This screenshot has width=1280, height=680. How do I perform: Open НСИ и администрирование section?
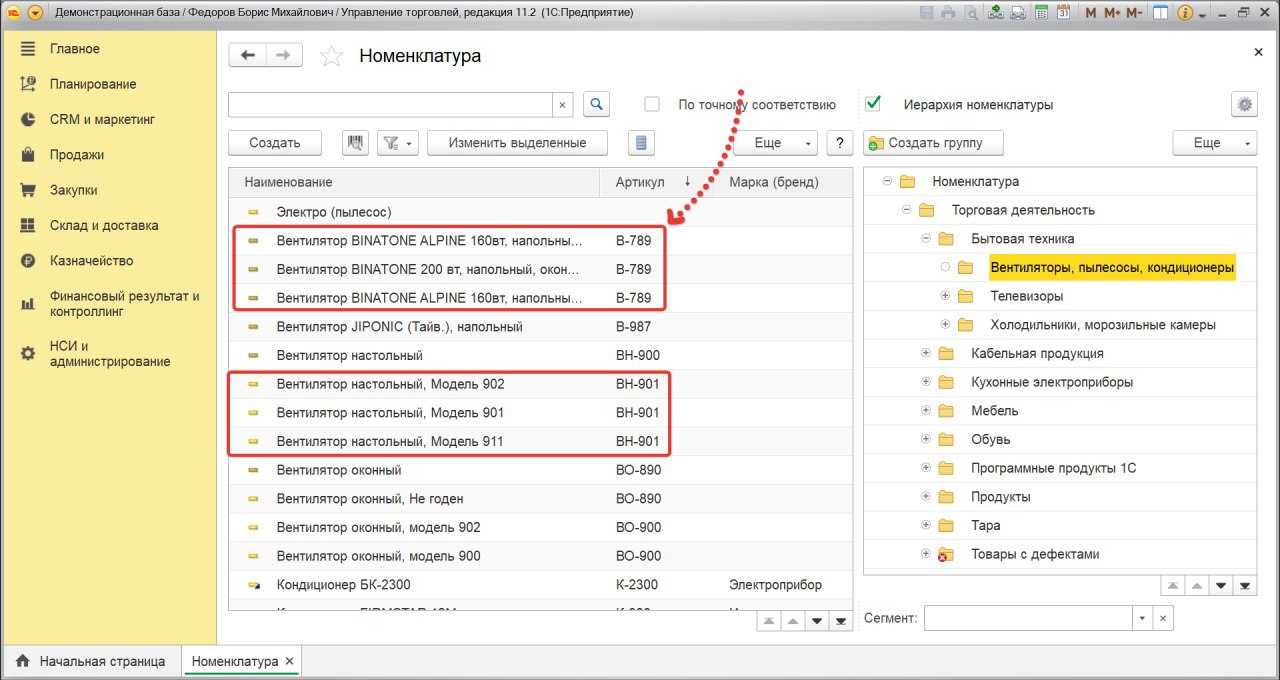(x=108, y=354)
